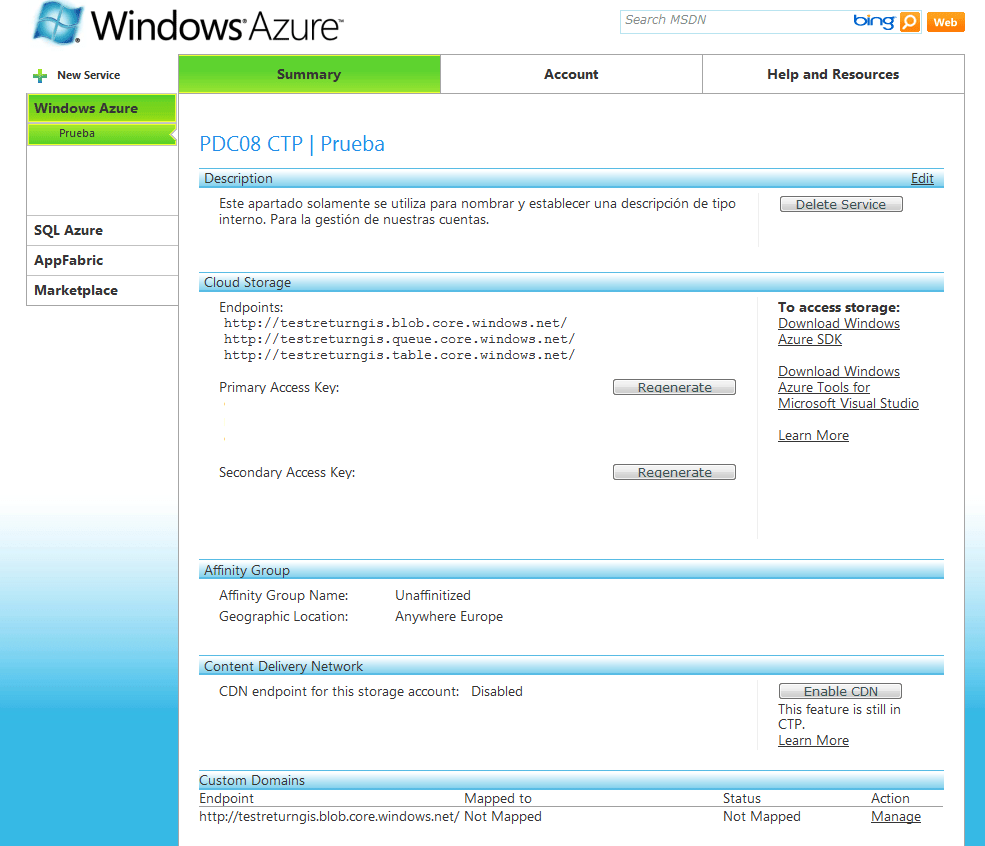This screenshot has width=985, height=846.
Task: Click the Anywhere Europe location value
Action: pos(449,617)
